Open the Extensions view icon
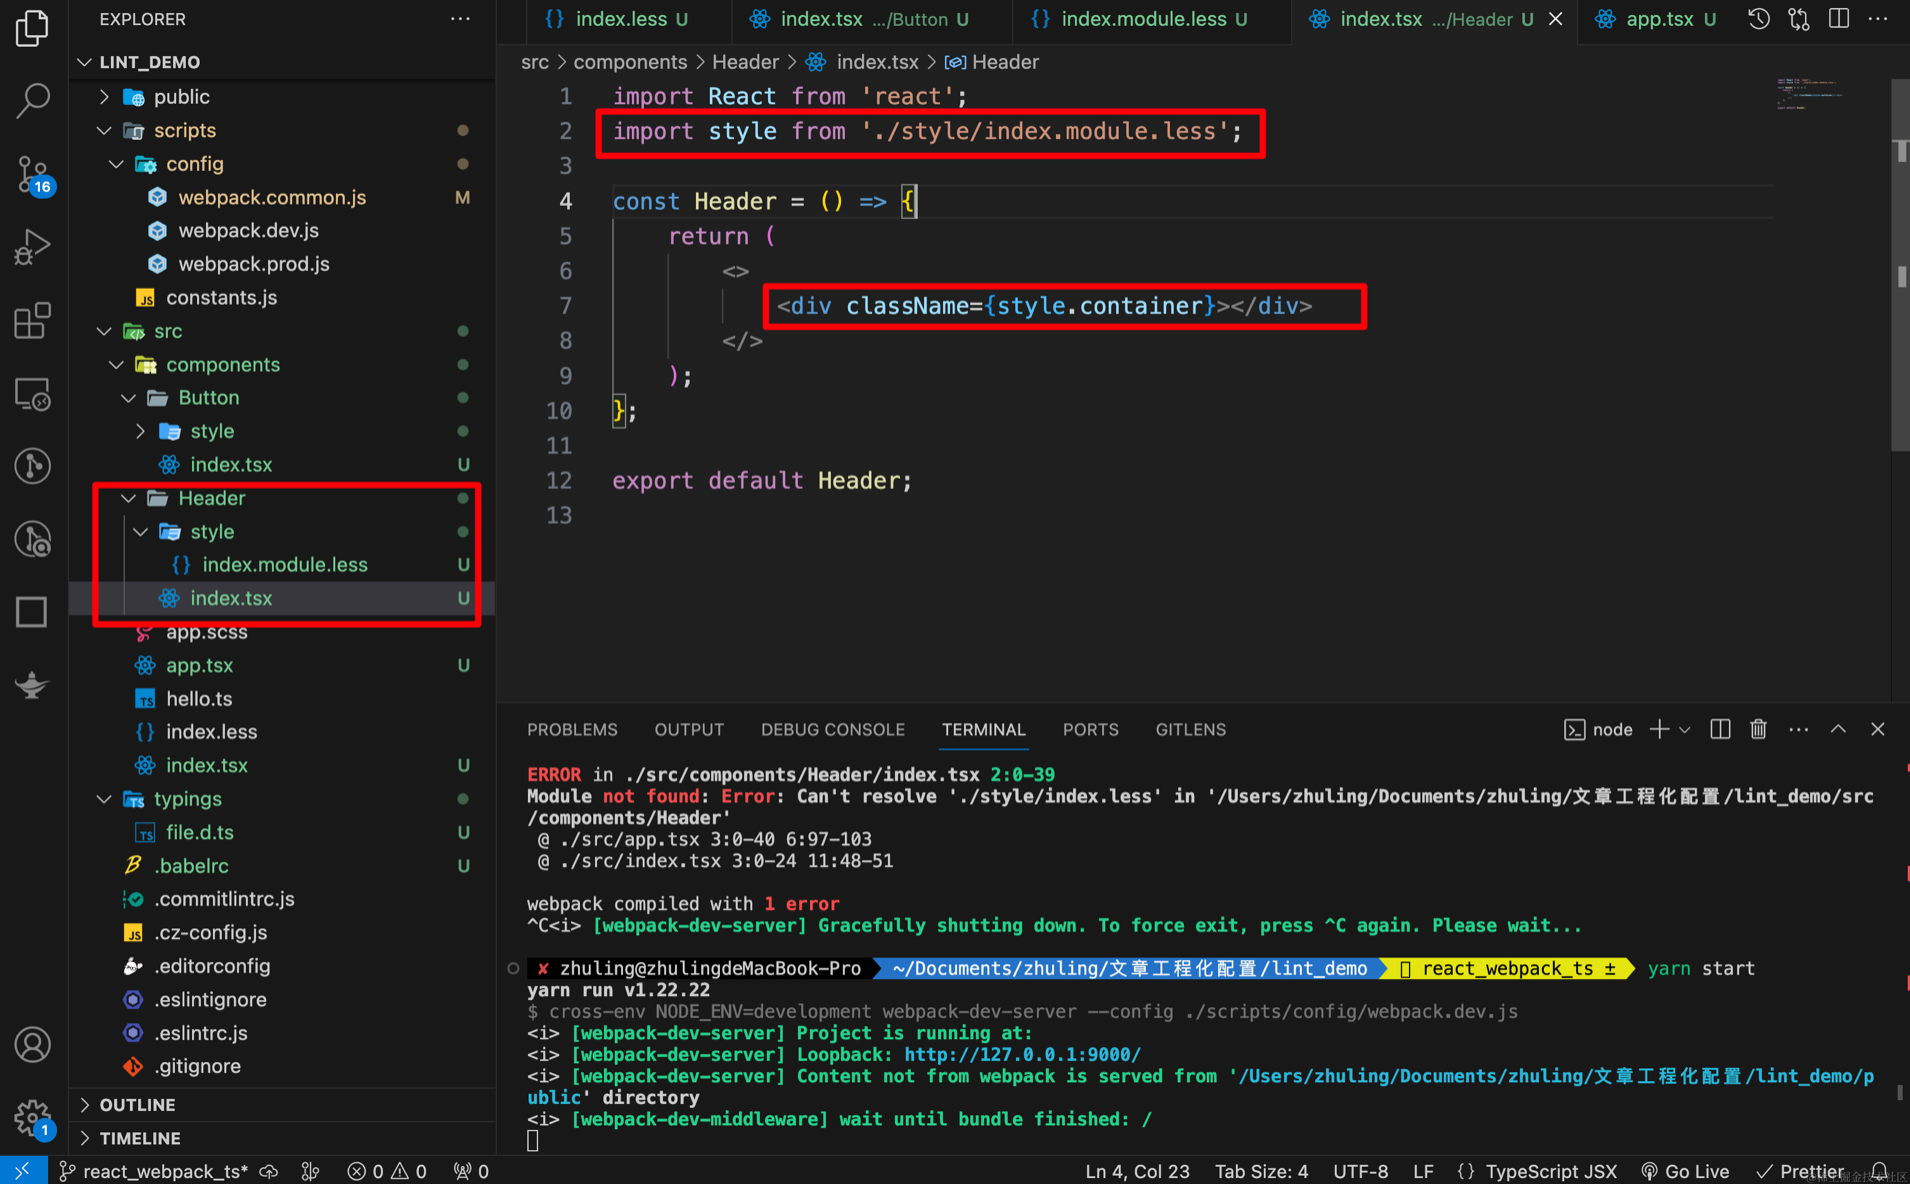1910x1184 pixels. click(x=32, y=320)
